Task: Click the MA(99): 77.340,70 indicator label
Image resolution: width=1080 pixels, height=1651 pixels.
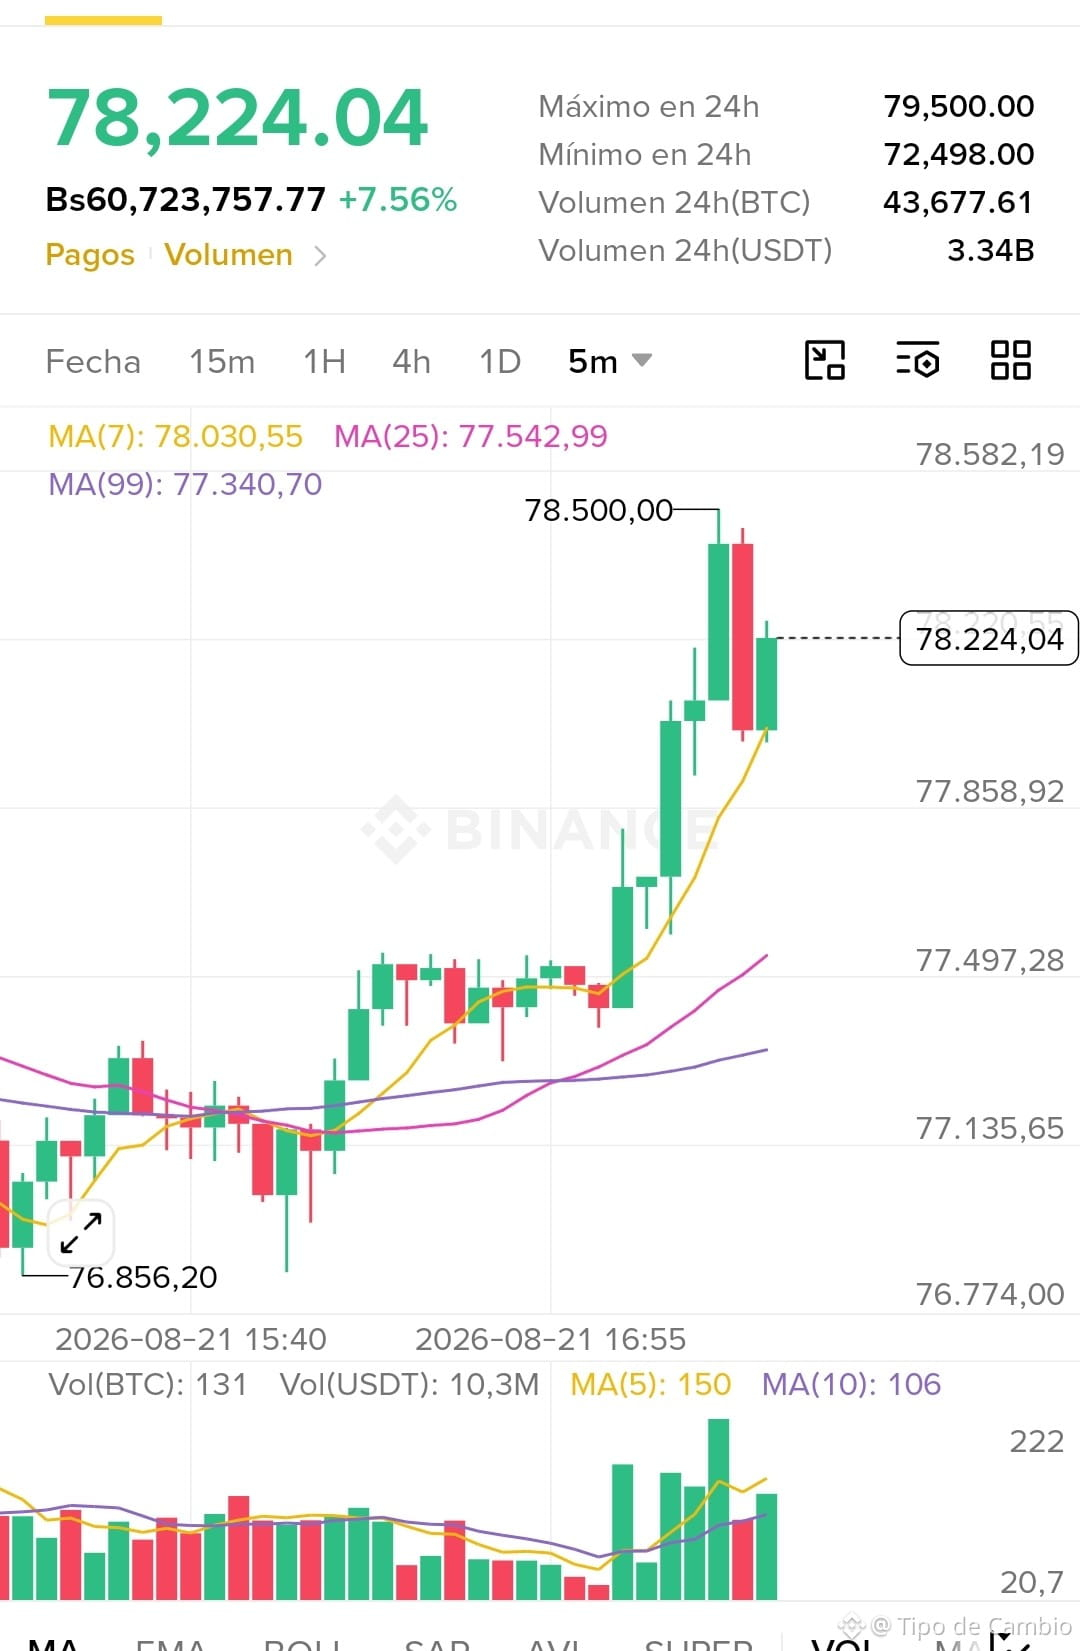Action: pyautogui.click(x=185, y=484)
